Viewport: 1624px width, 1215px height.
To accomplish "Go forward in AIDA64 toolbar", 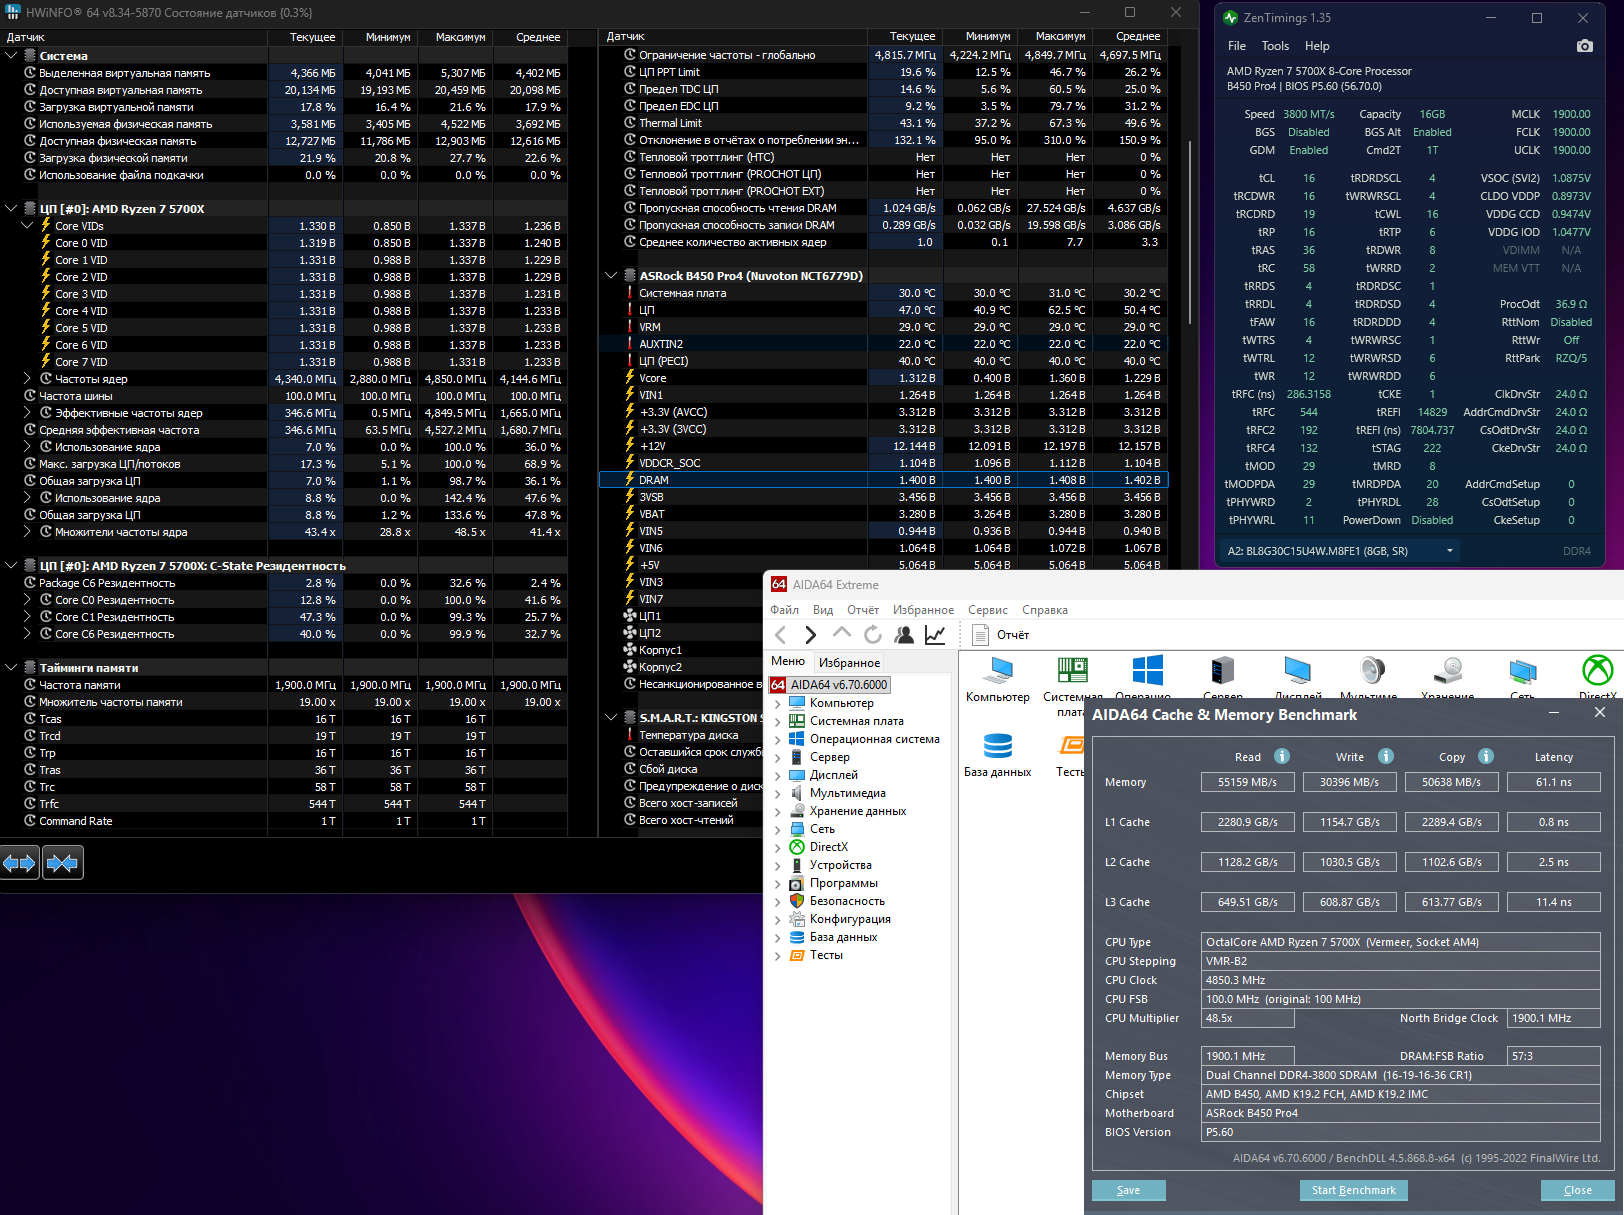I will click(x=810, y=635).
